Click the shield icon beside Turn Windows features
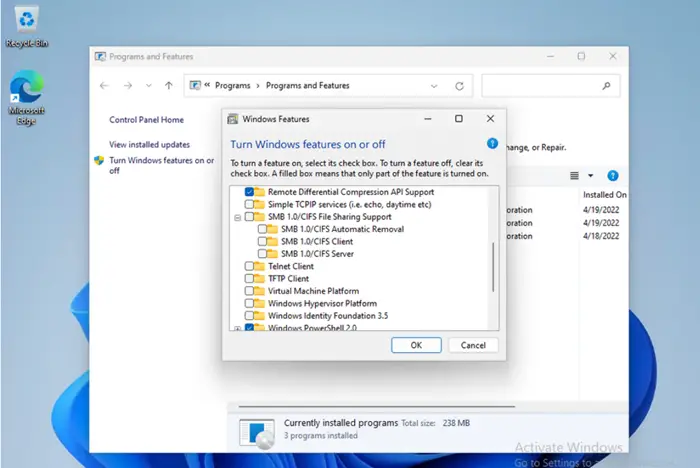 tap(99, 160)
